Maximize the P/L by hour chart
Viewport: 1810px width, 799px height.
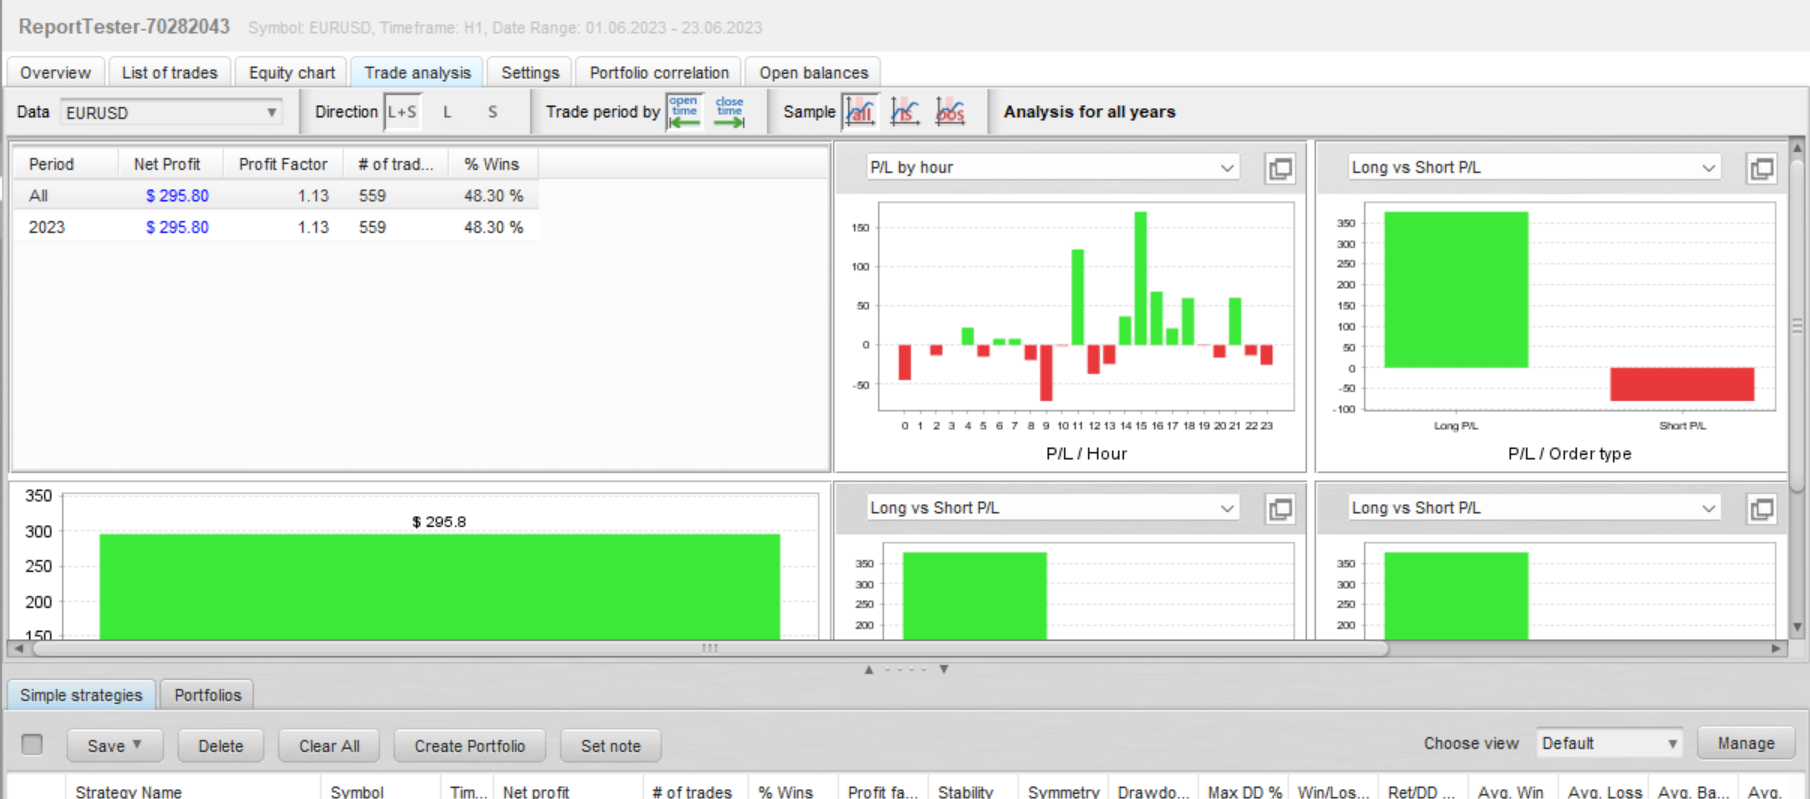click(1280, 168)
